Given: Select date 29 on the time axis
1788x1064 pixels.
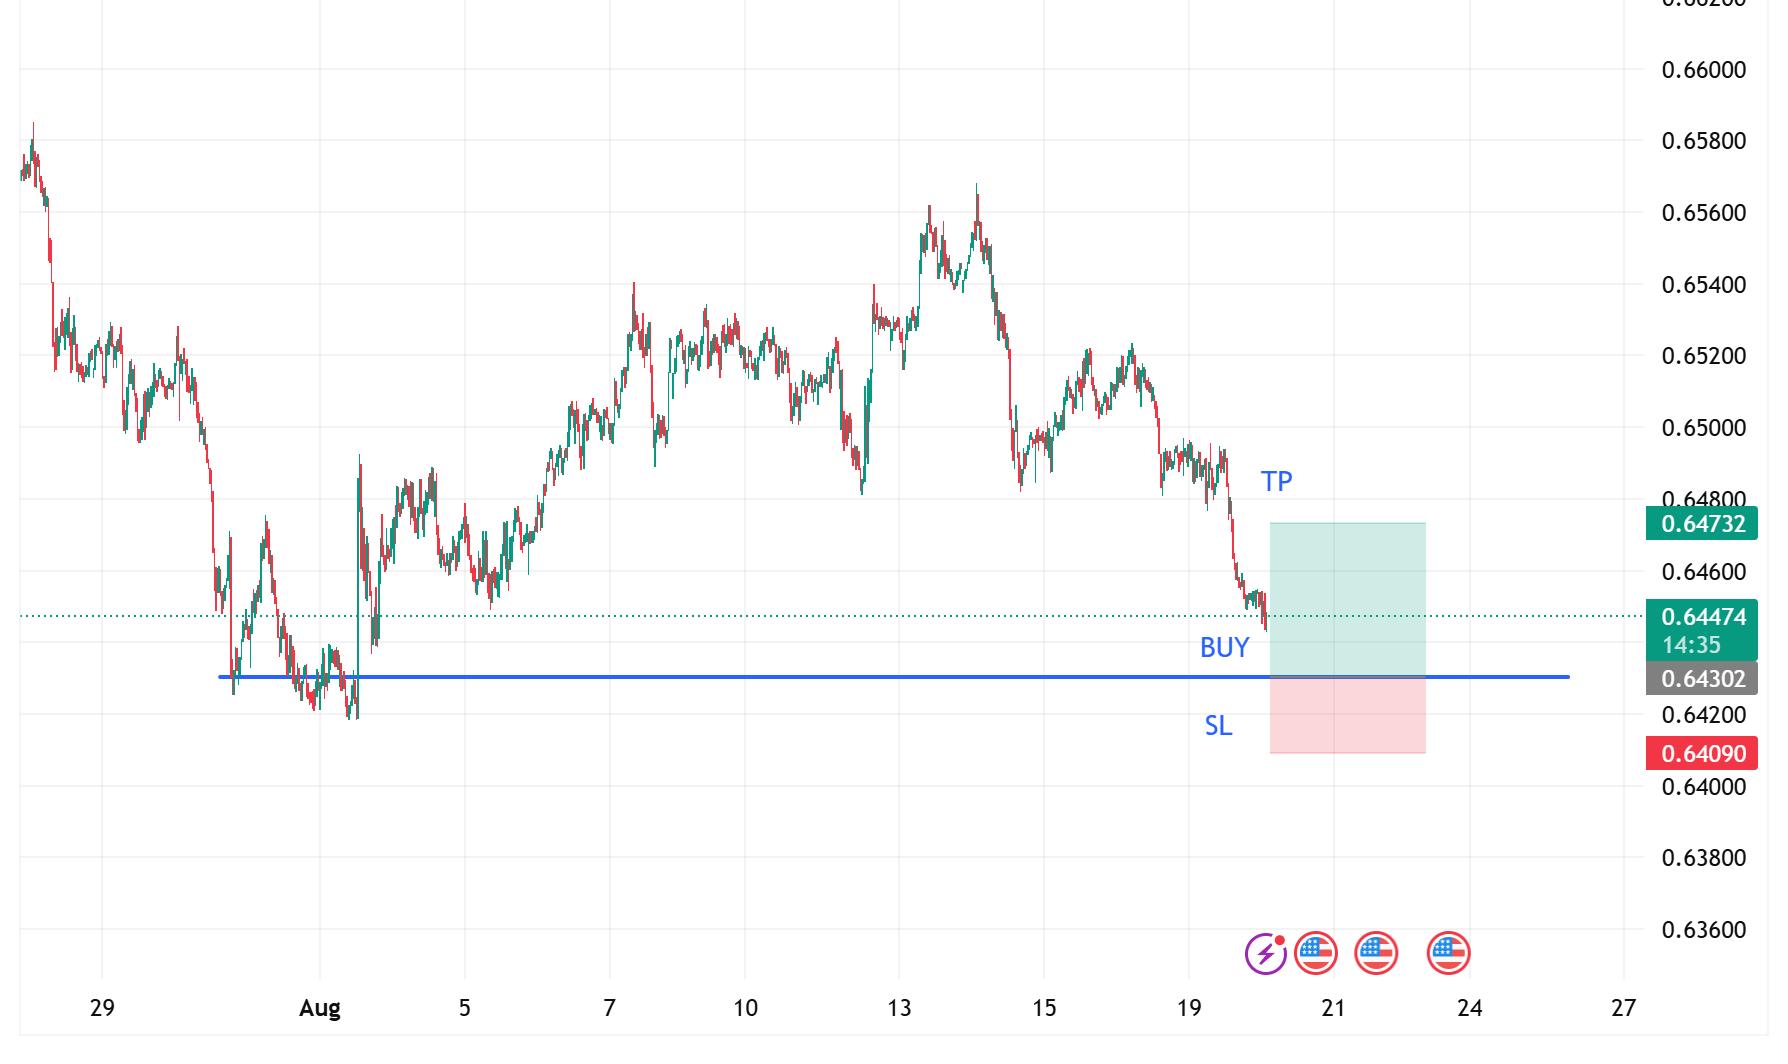Looking at the screenshot, I should 102,1008.
